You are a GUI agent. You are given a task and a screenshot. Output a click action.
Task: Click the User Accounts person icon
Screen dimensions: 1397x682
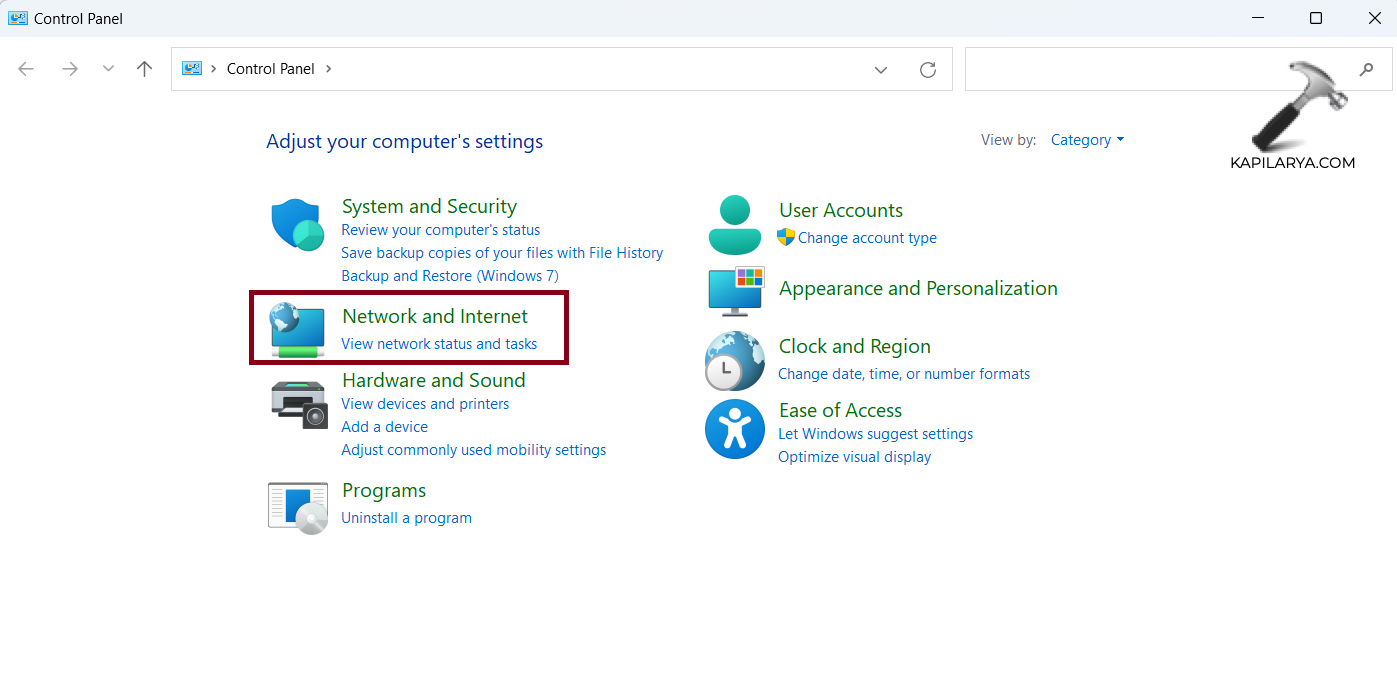(735, 225)
